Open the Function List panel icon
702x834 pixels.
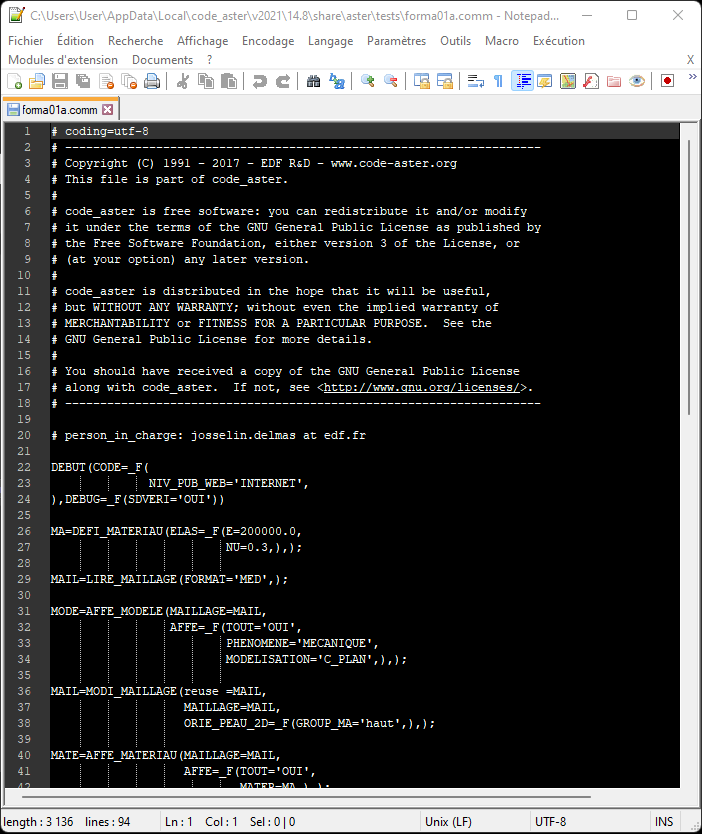pyautogui.click(x=591, y=81)
